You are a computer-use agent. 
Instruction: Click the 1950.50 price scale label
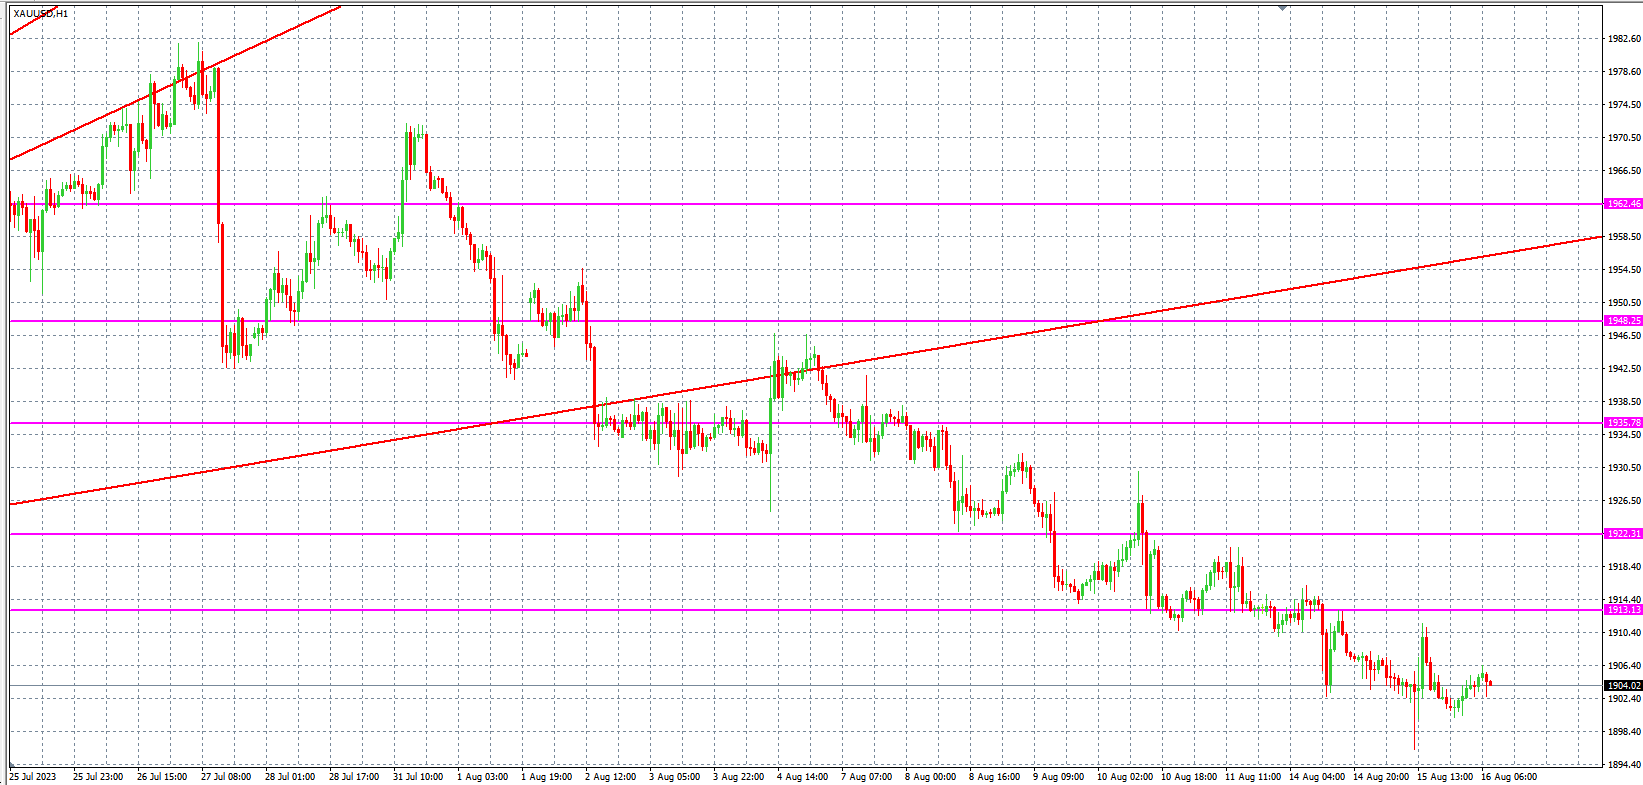[1624, 303]
